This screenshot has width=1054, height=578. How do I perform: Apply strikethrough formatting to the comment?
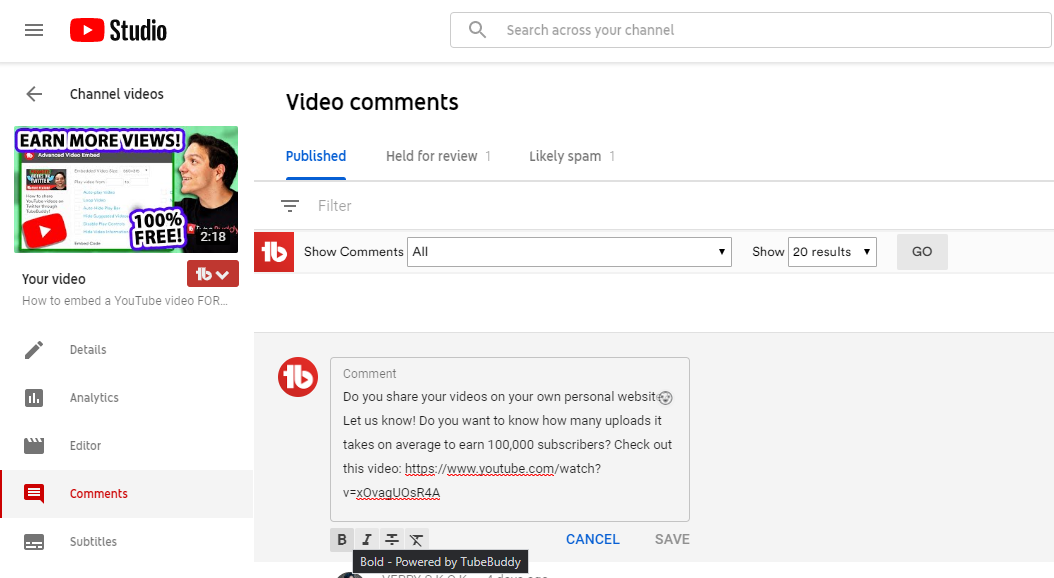coord(392,540)
